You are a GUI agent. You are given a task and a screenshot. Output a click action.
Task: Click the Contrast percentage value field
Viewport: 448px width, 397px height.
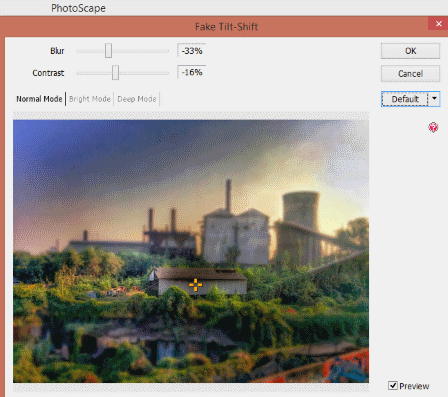[x=192, y=72]
